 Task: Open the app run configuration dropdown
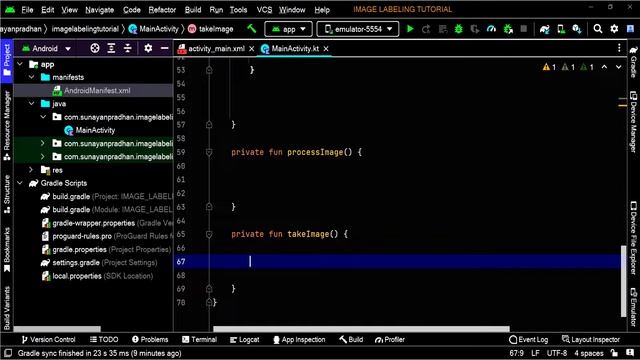pyautogui.click(x=288, y=29)
